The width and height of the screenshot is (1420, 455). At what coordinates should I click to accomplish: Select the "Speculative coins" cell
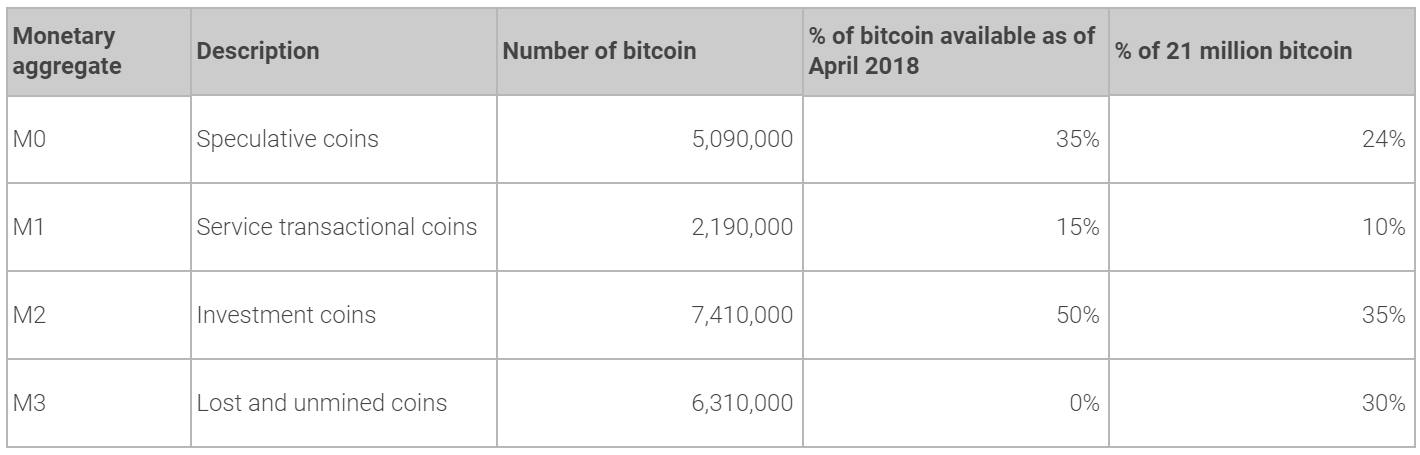[x=288, y=139]
